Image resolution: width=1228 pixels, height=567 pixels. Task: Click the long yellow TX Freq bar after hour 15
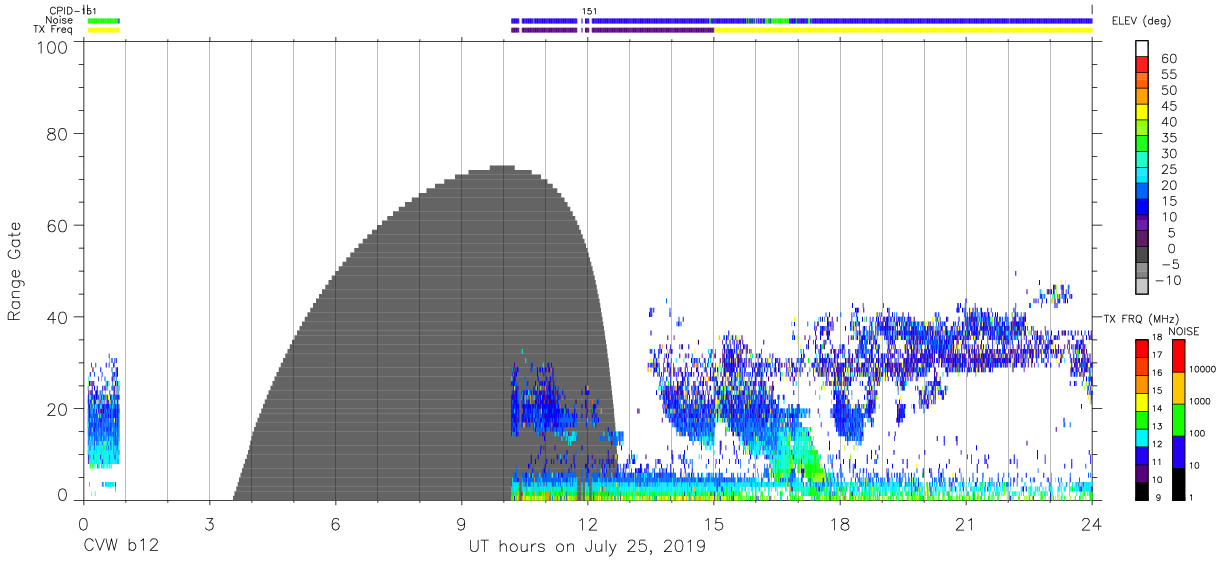coord(903,30)
